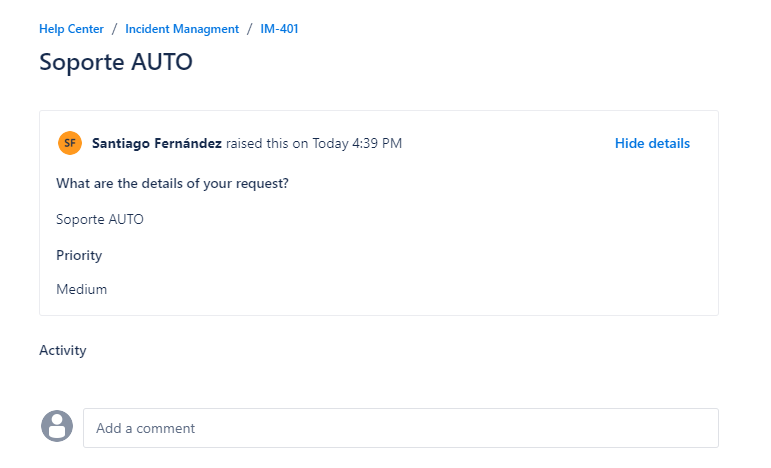Click into the Add a comment field
The height and width of the screenshot is (468, 771).
click(x=401, y=428)
